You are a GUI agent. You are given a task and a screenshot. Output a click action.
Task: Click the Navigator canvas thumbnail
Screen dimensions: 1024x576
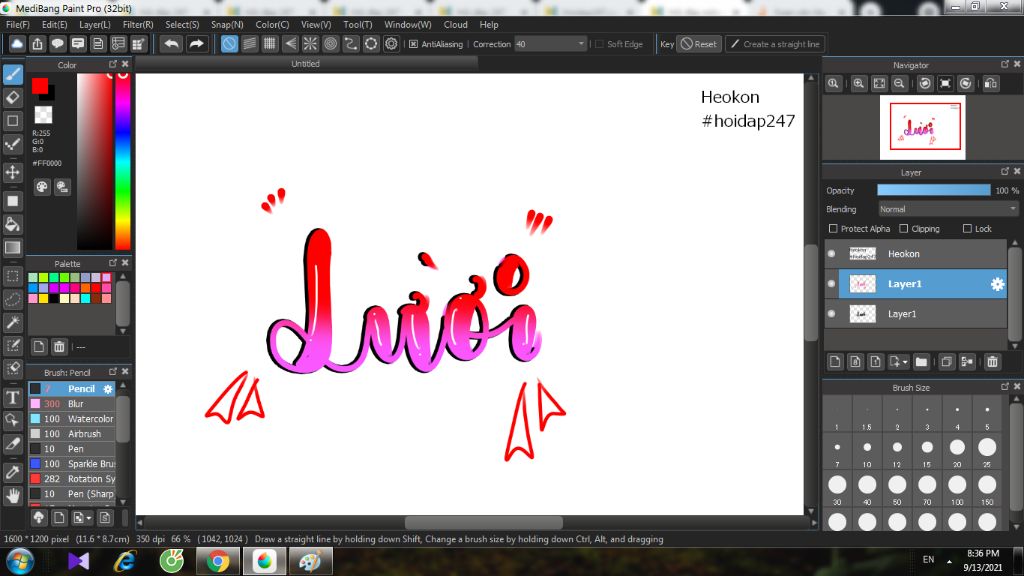(x=922, y=127)
